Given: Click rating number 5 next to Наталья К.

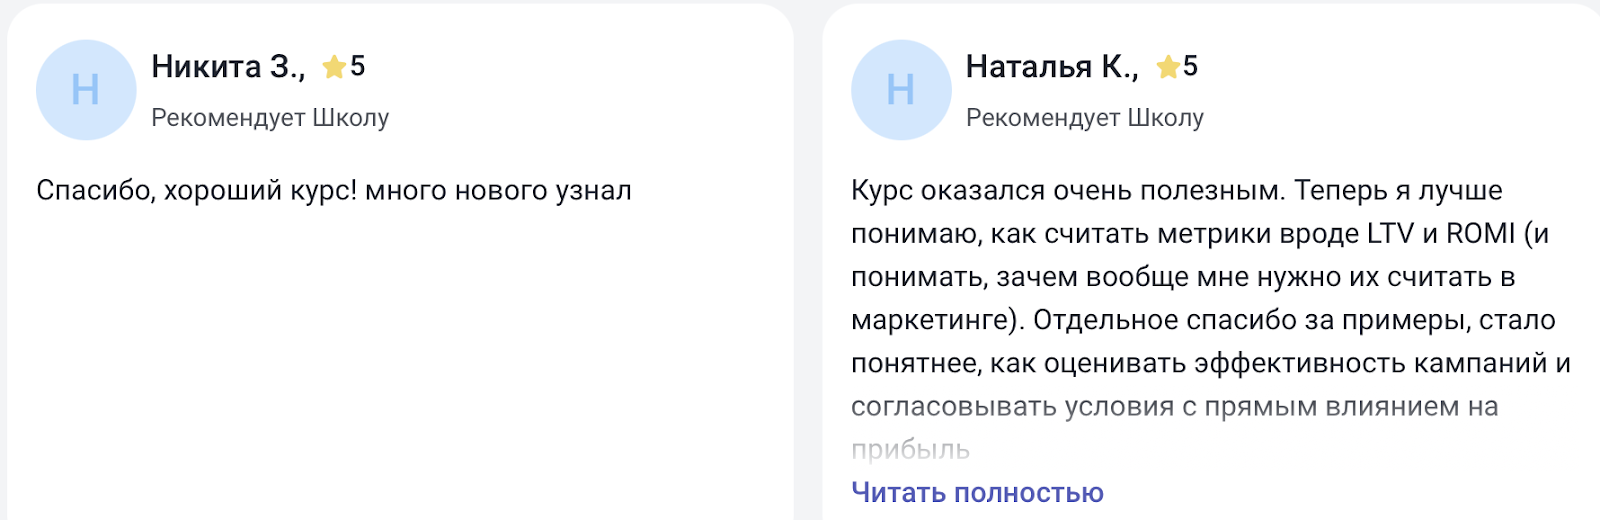Looking at the screenshot, I should point(1190,67).
